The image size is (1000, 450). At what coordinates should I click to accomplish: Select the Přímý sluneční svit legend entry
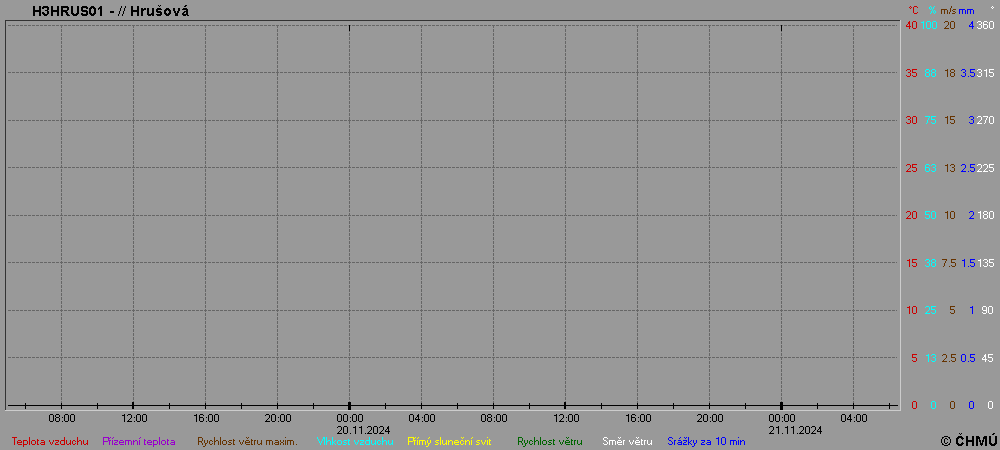(x=449, y=441)
